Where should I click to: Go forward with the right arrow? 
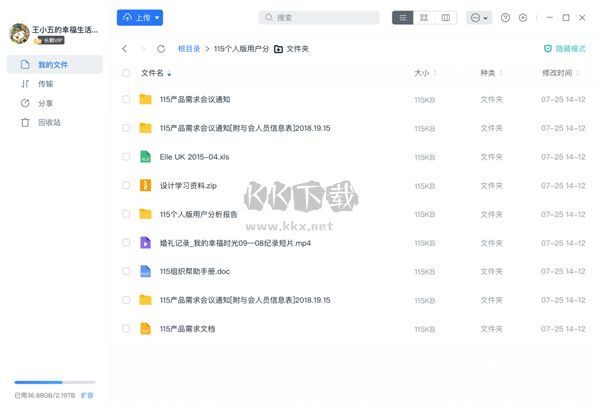click(x=143, y=49)
